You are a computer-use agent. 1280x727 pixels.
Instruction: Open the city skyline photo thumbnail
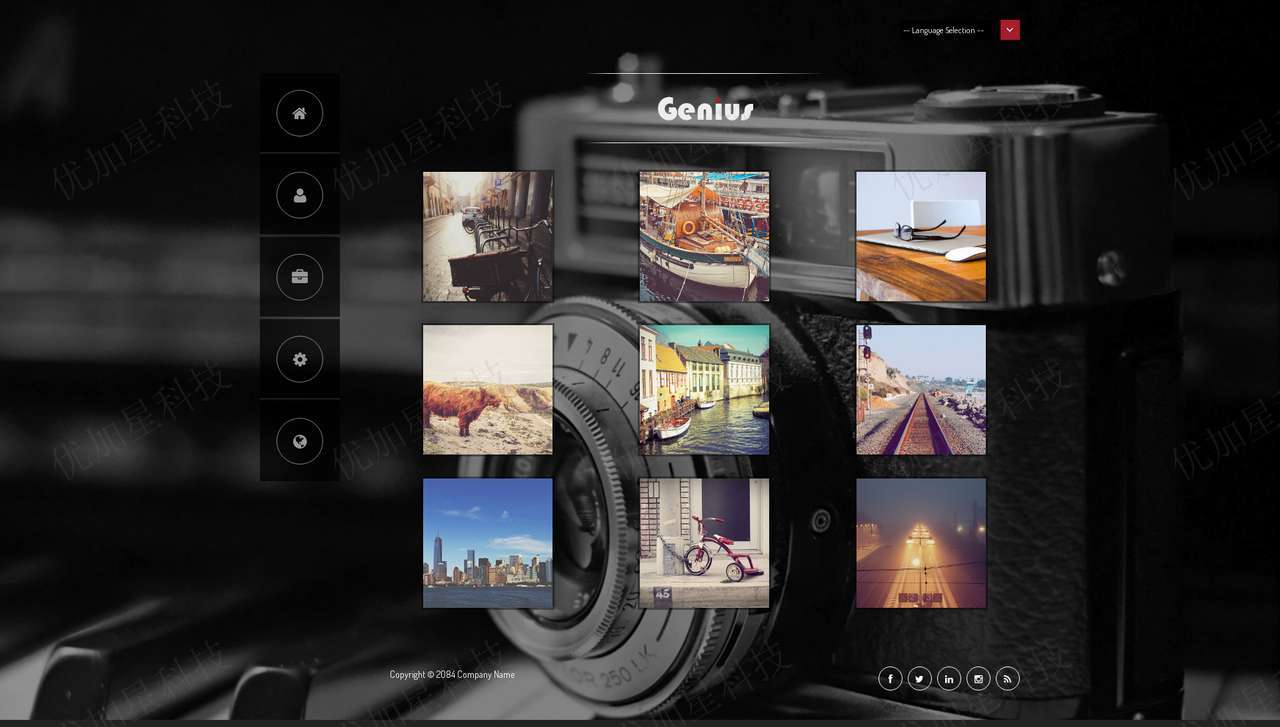click(x=488, y=543)
